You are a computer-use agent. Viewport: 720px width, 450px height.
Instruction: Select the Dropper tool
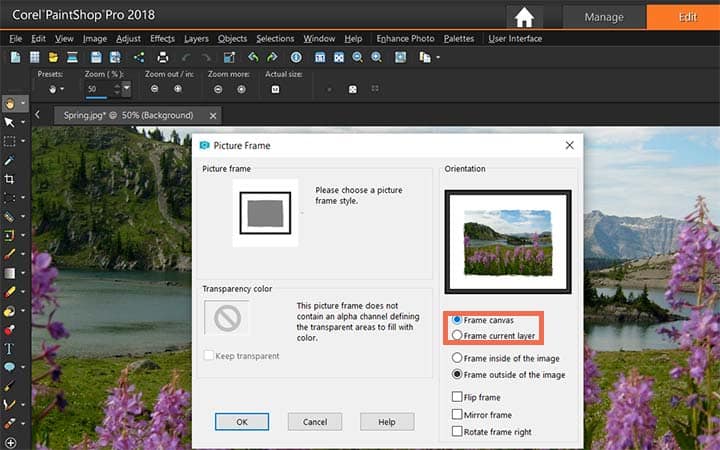[x=9, y=160]
